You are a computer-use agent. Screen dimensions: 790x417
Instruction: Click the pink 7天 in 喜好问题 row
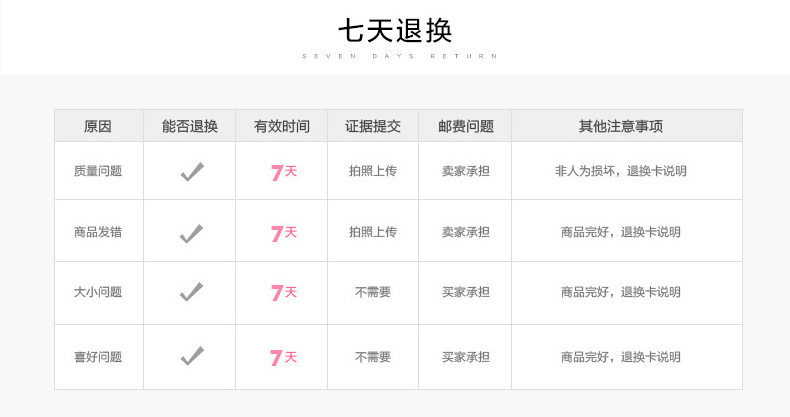coord(283,357)
